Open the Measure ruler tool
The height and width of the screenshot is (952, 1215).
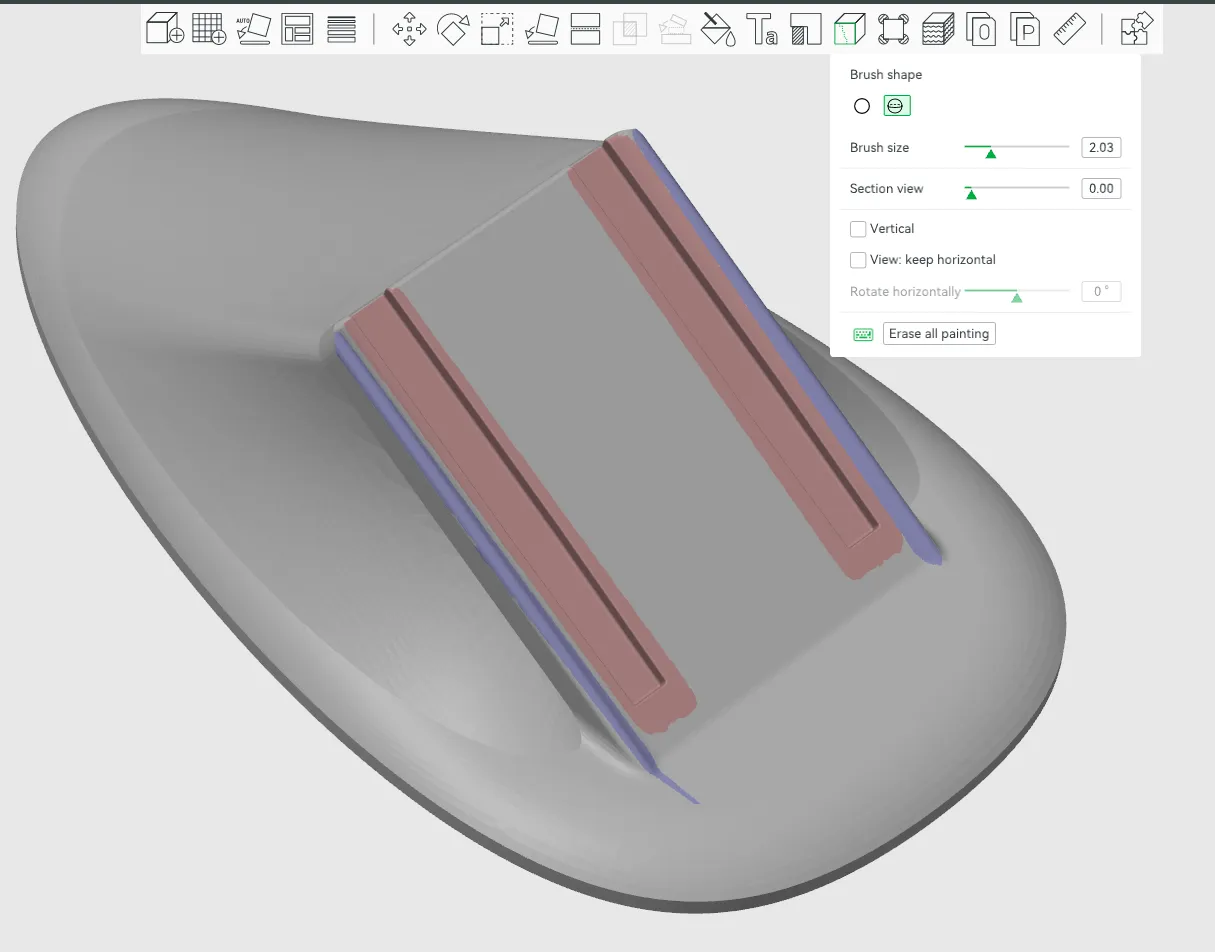[x=1069, y=29]
